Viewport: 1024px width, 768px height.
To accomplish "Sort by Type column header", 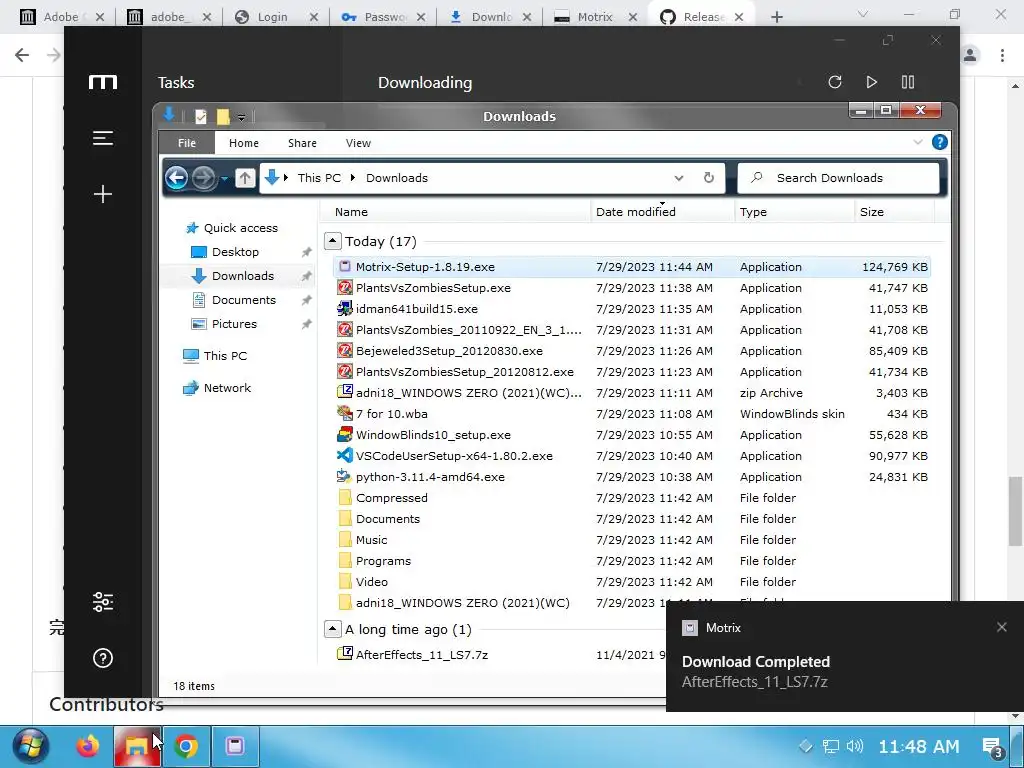I will pyautogui.click(x=793, y=212).
